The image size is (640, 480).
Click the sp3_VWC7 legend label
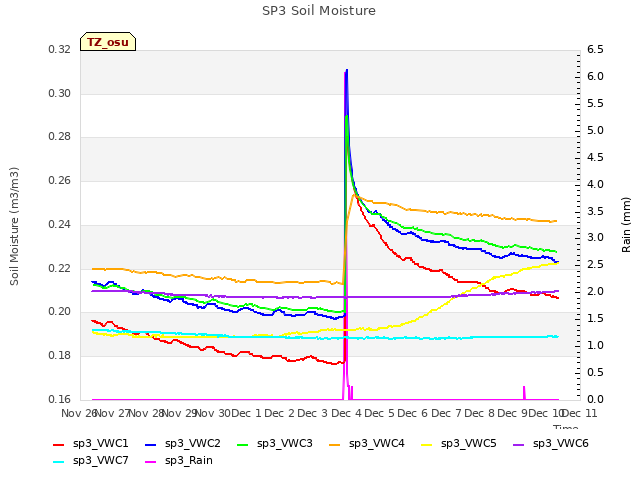click(100, 461)
